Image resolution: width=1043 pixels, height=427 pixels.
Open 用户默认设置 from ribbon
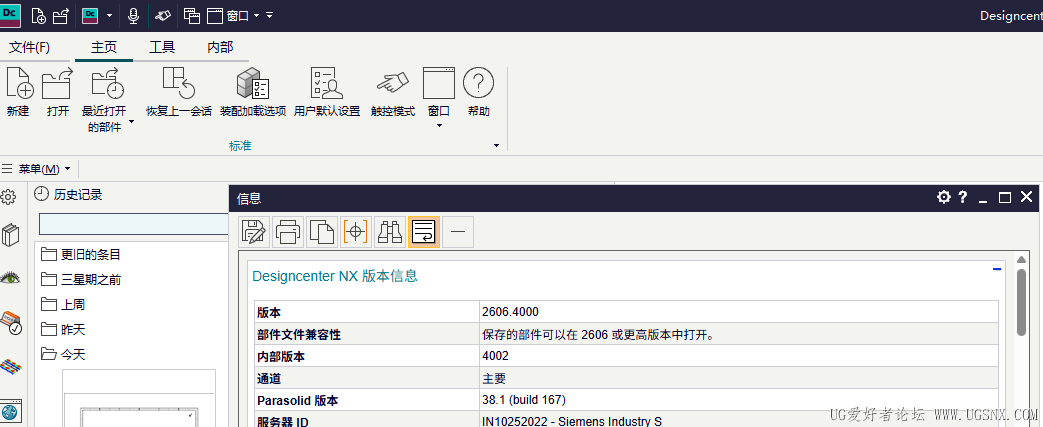[327, 92]
